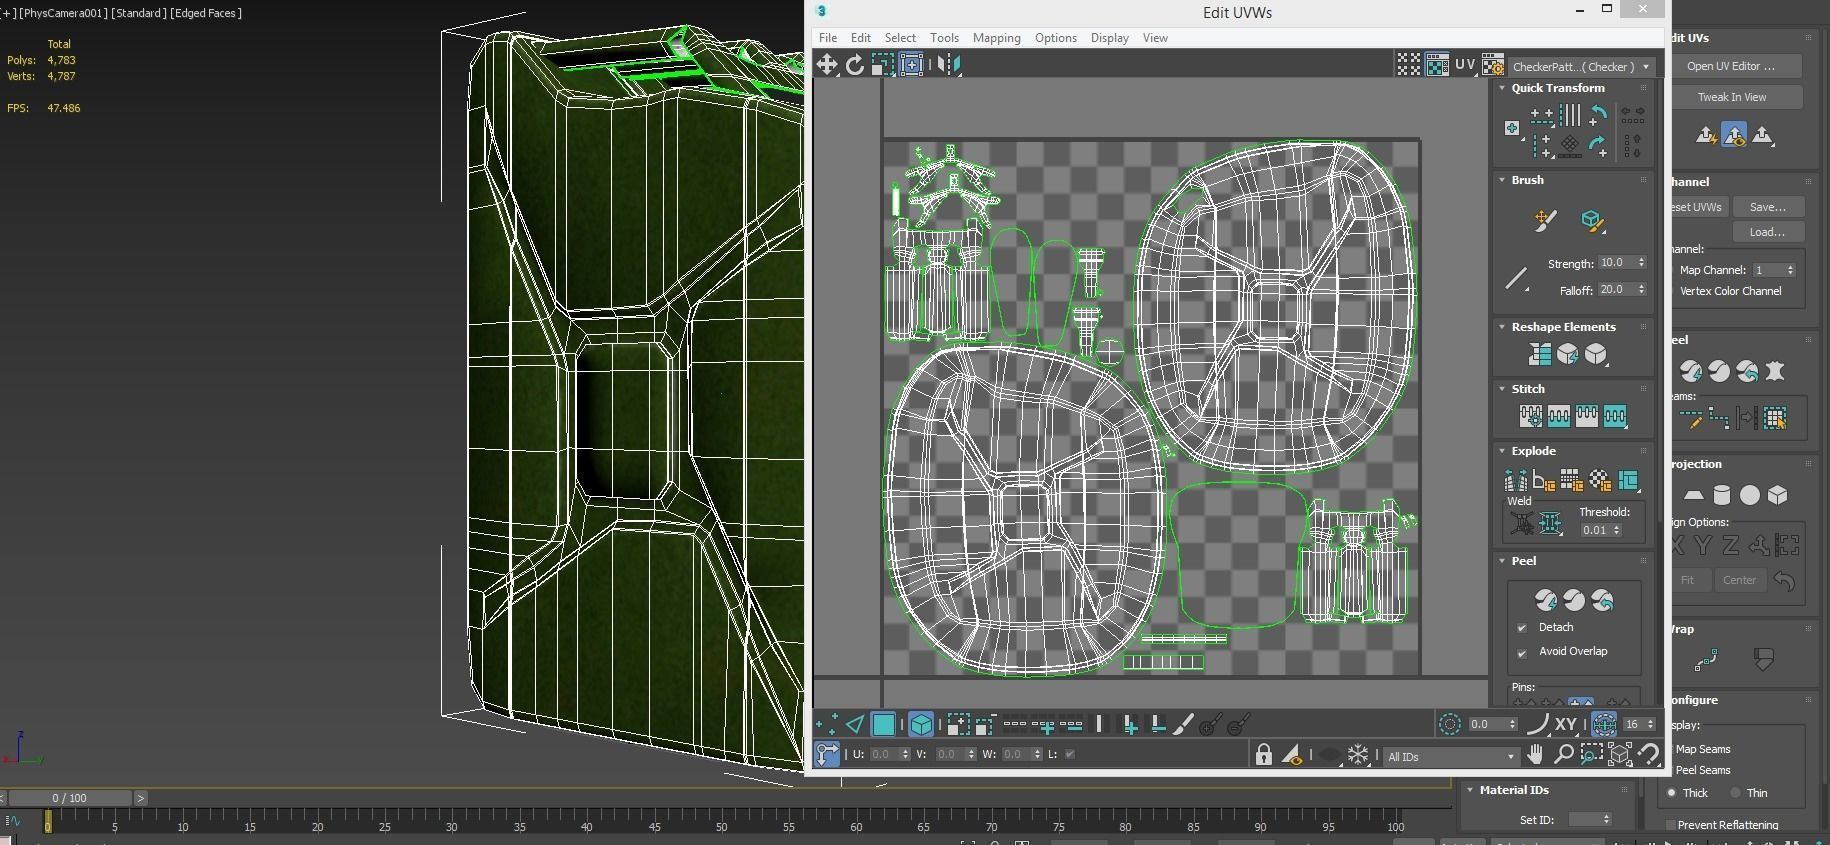Activate the Pan view hand tool
Screen dimensions: 1830x845
click(x=1535, y=755)
